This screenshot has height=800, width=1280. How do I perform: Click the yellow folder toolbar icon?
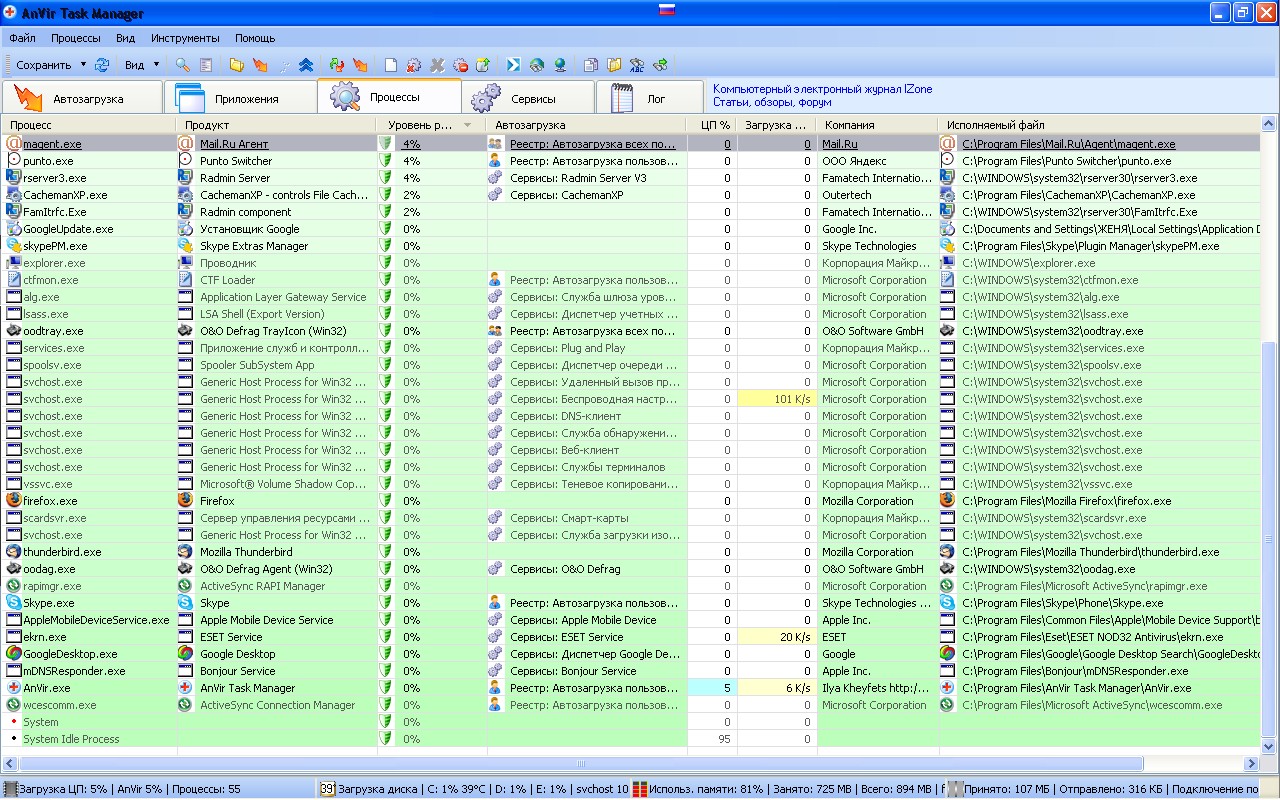237,65
